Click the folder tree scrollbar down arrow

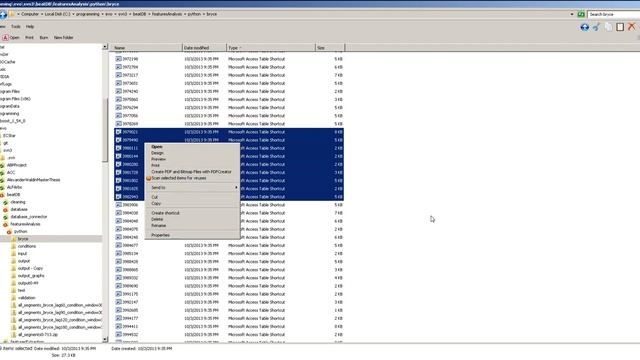[x=105, y=339]
